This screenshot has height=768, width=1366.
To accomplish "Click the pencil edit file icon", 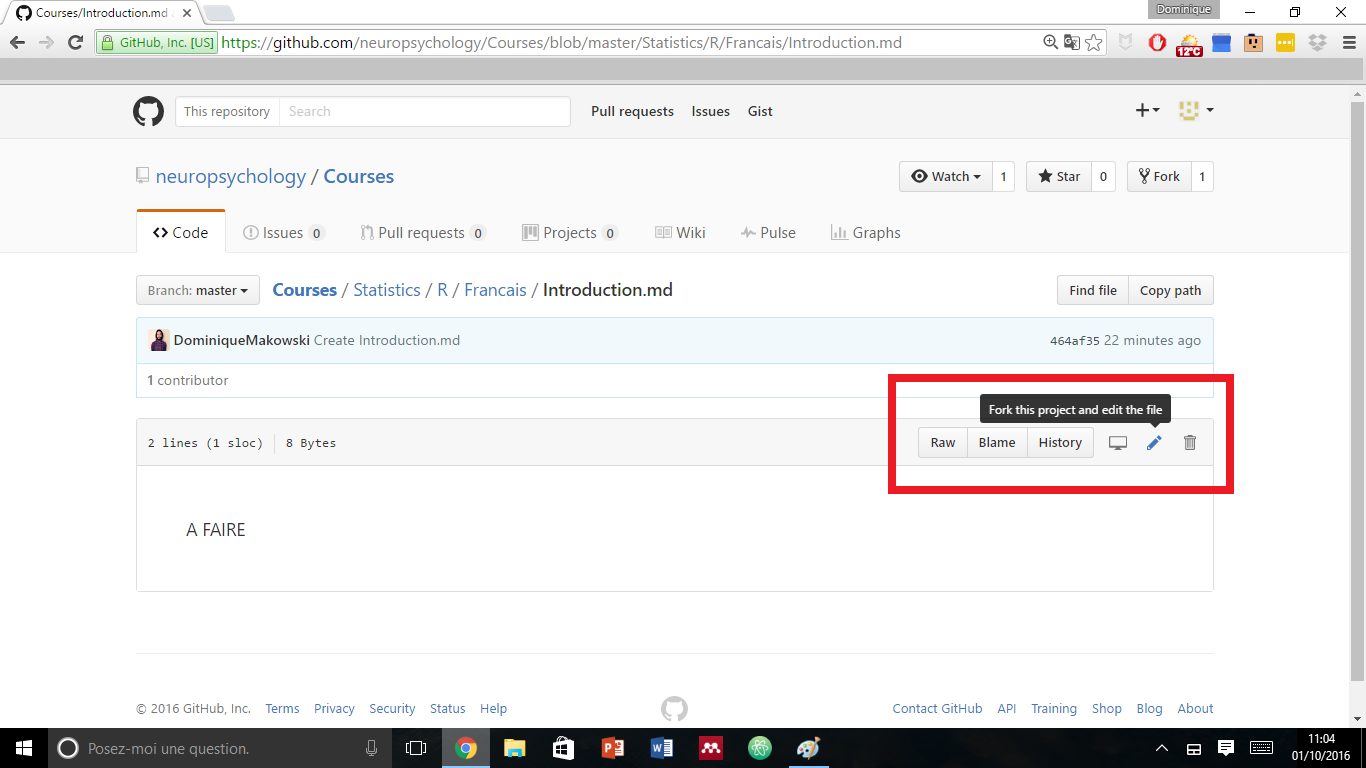I will (x=1154, y=442).
